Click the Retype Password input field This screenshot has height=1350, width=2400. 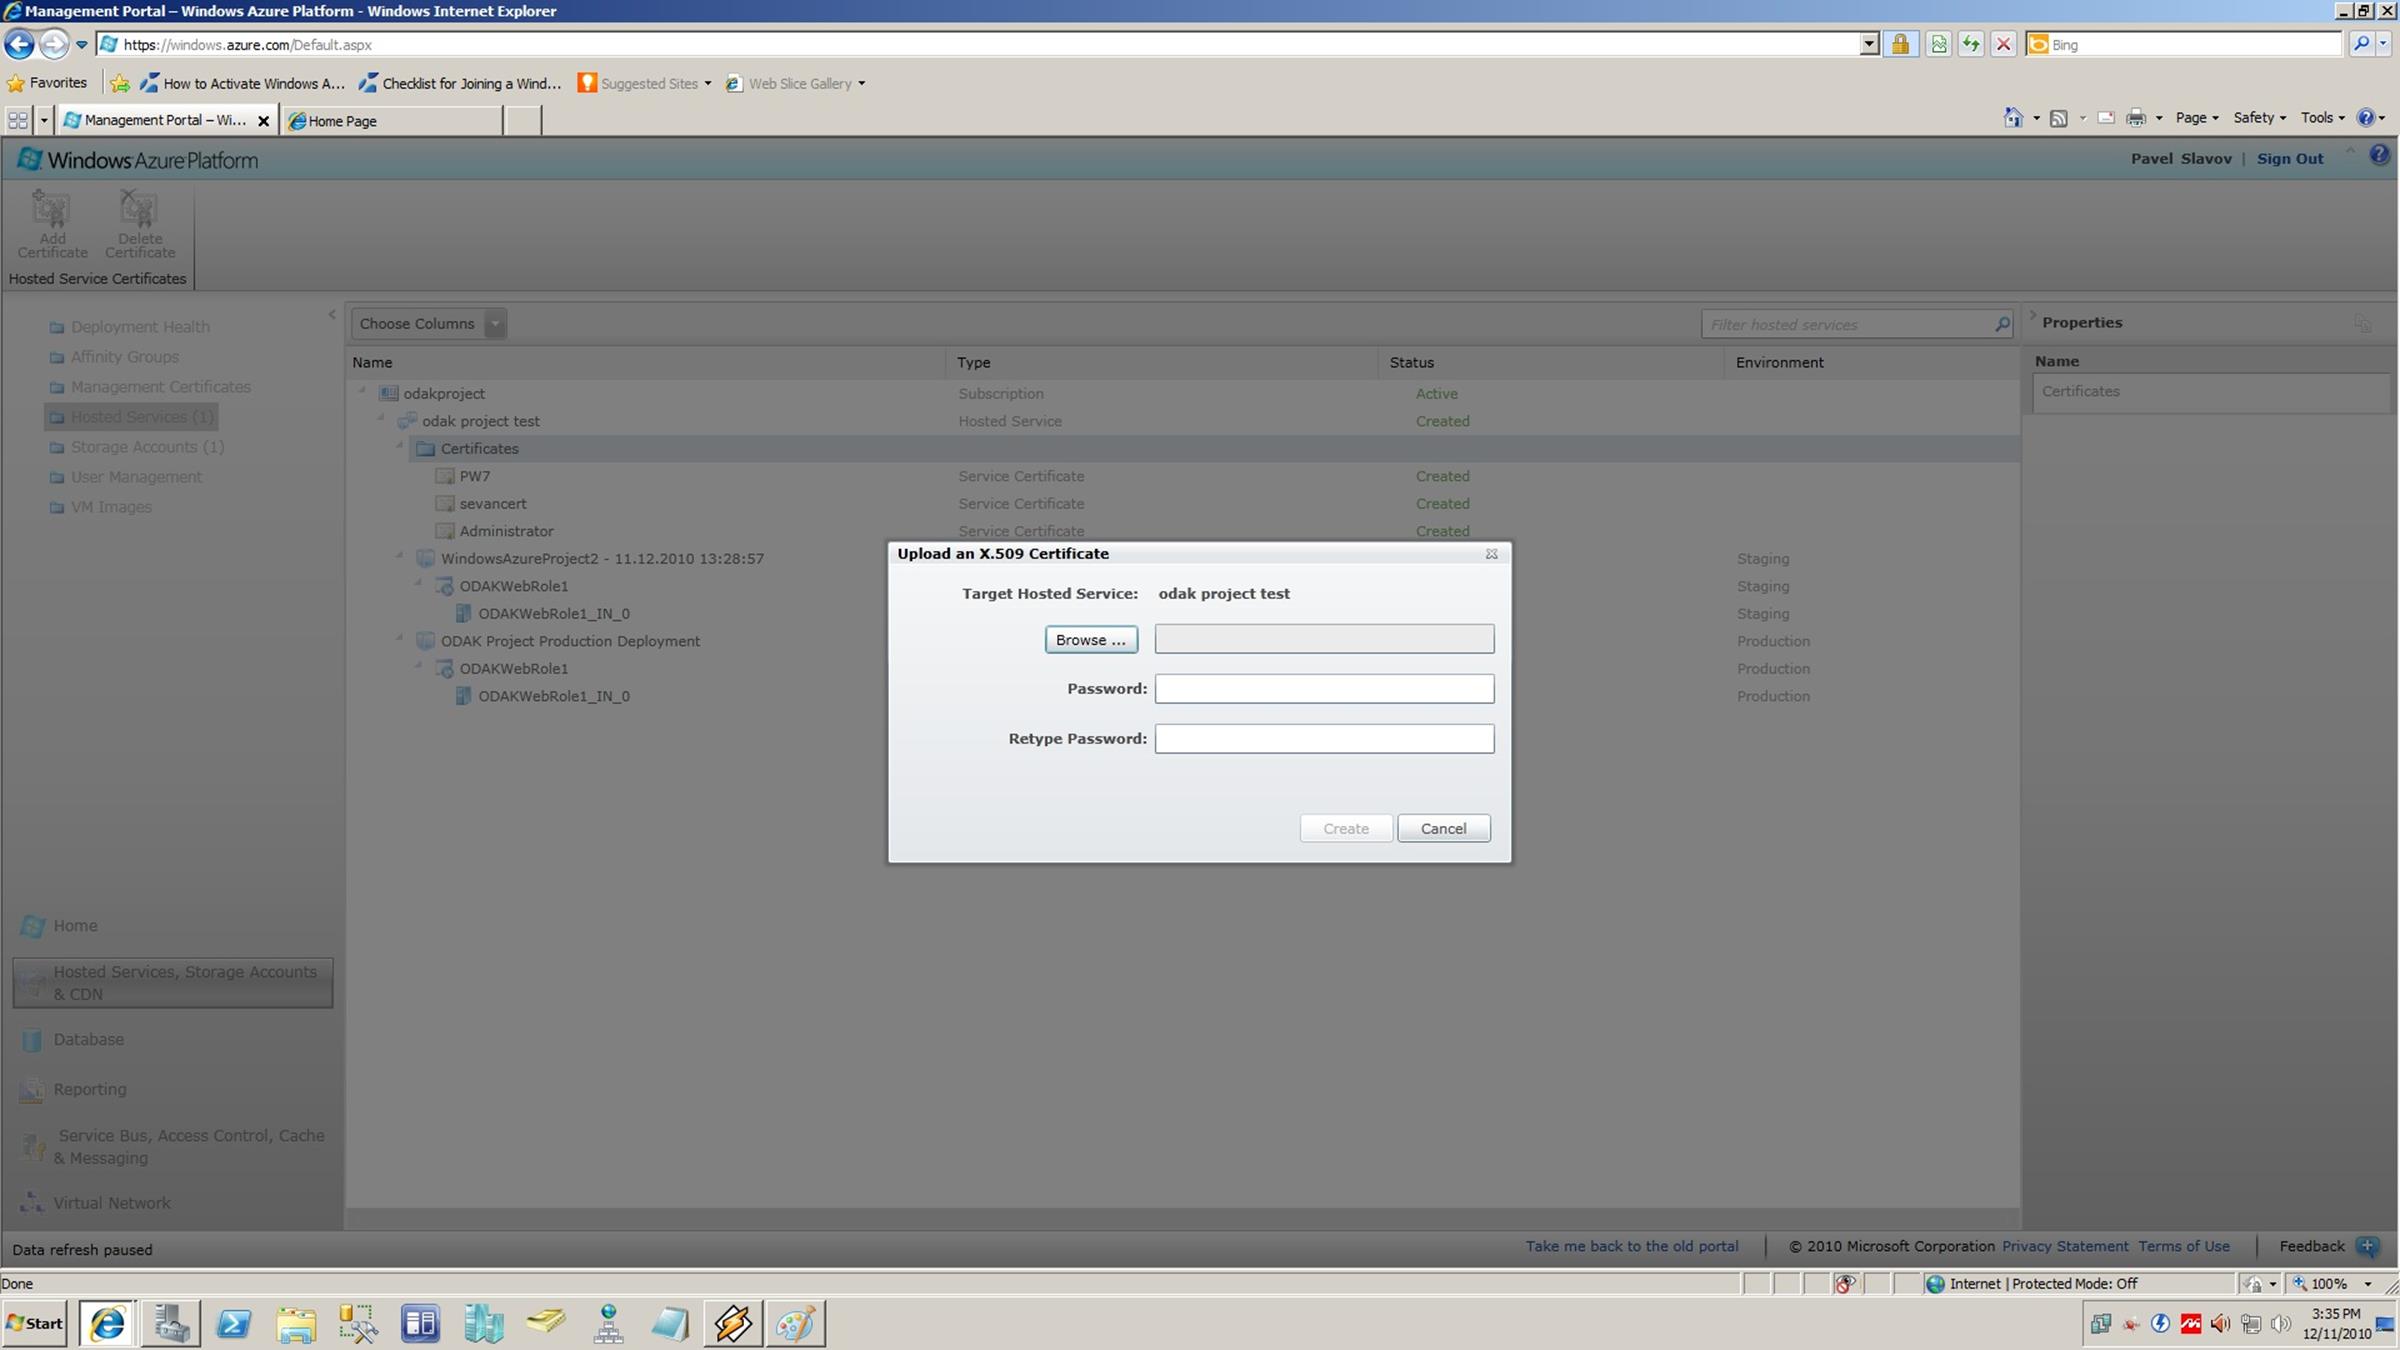(1324, 739)
